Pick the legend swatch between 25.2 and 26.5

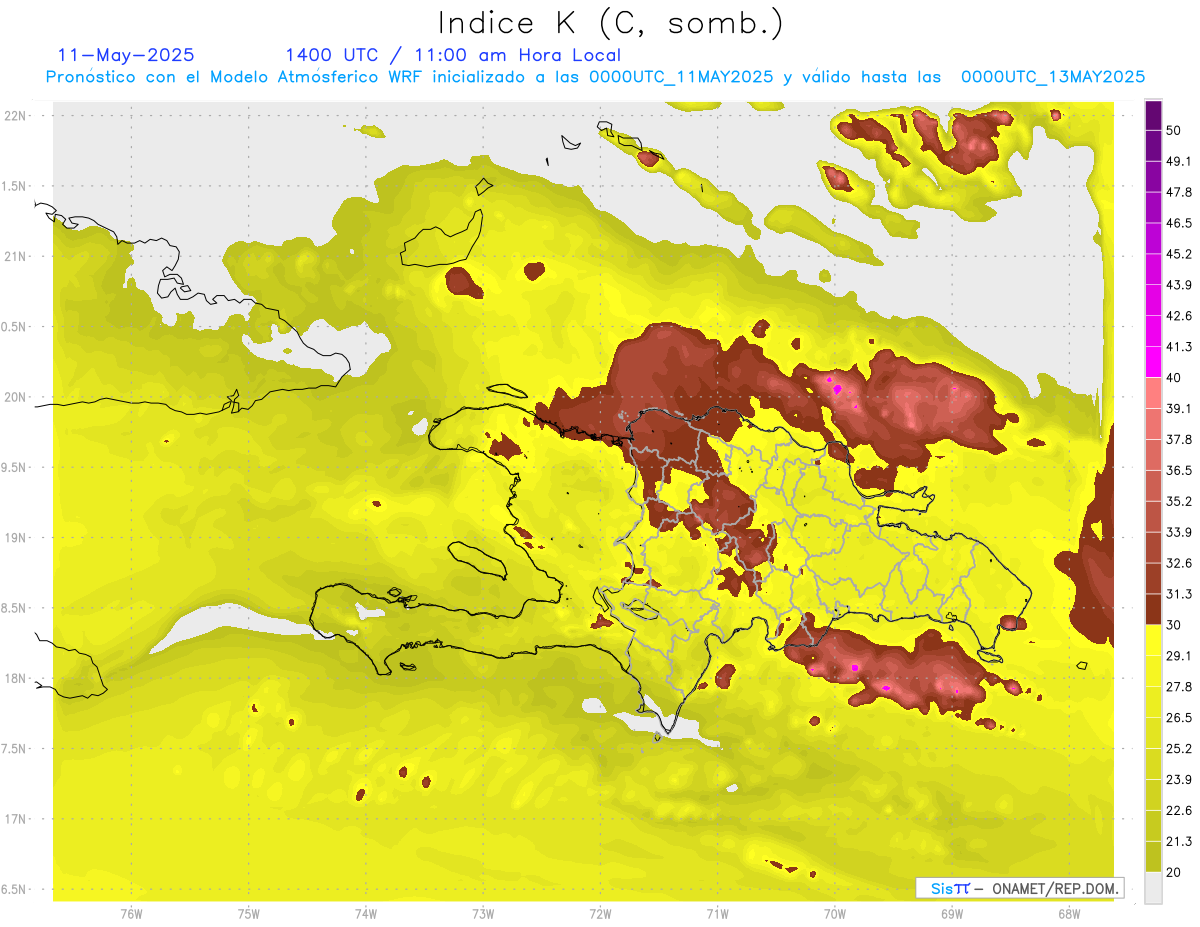click(1153, 733)
